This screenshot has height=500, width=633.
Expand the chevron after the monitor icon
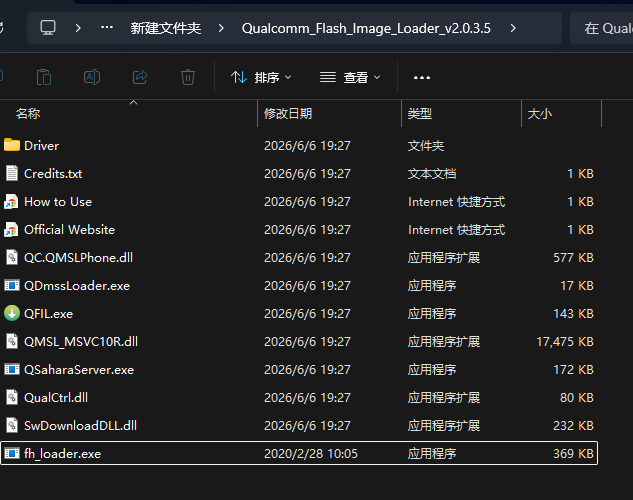[78, 28]
